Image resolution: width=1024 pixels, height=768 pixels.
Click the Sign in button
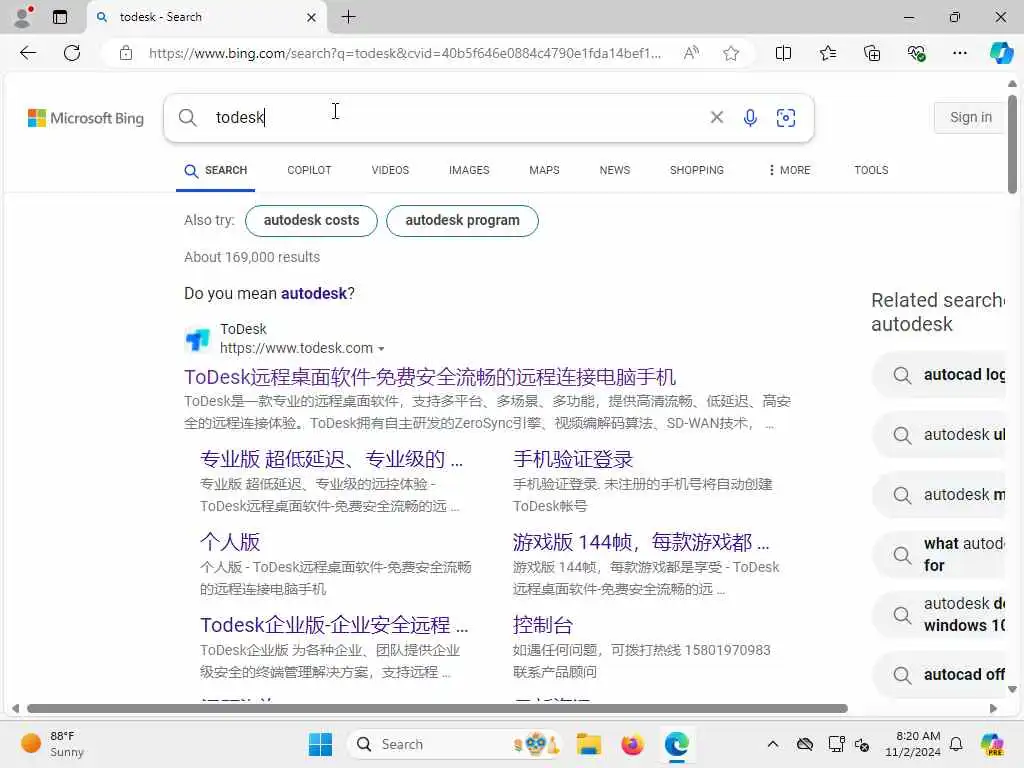click(x=970, y=118)
